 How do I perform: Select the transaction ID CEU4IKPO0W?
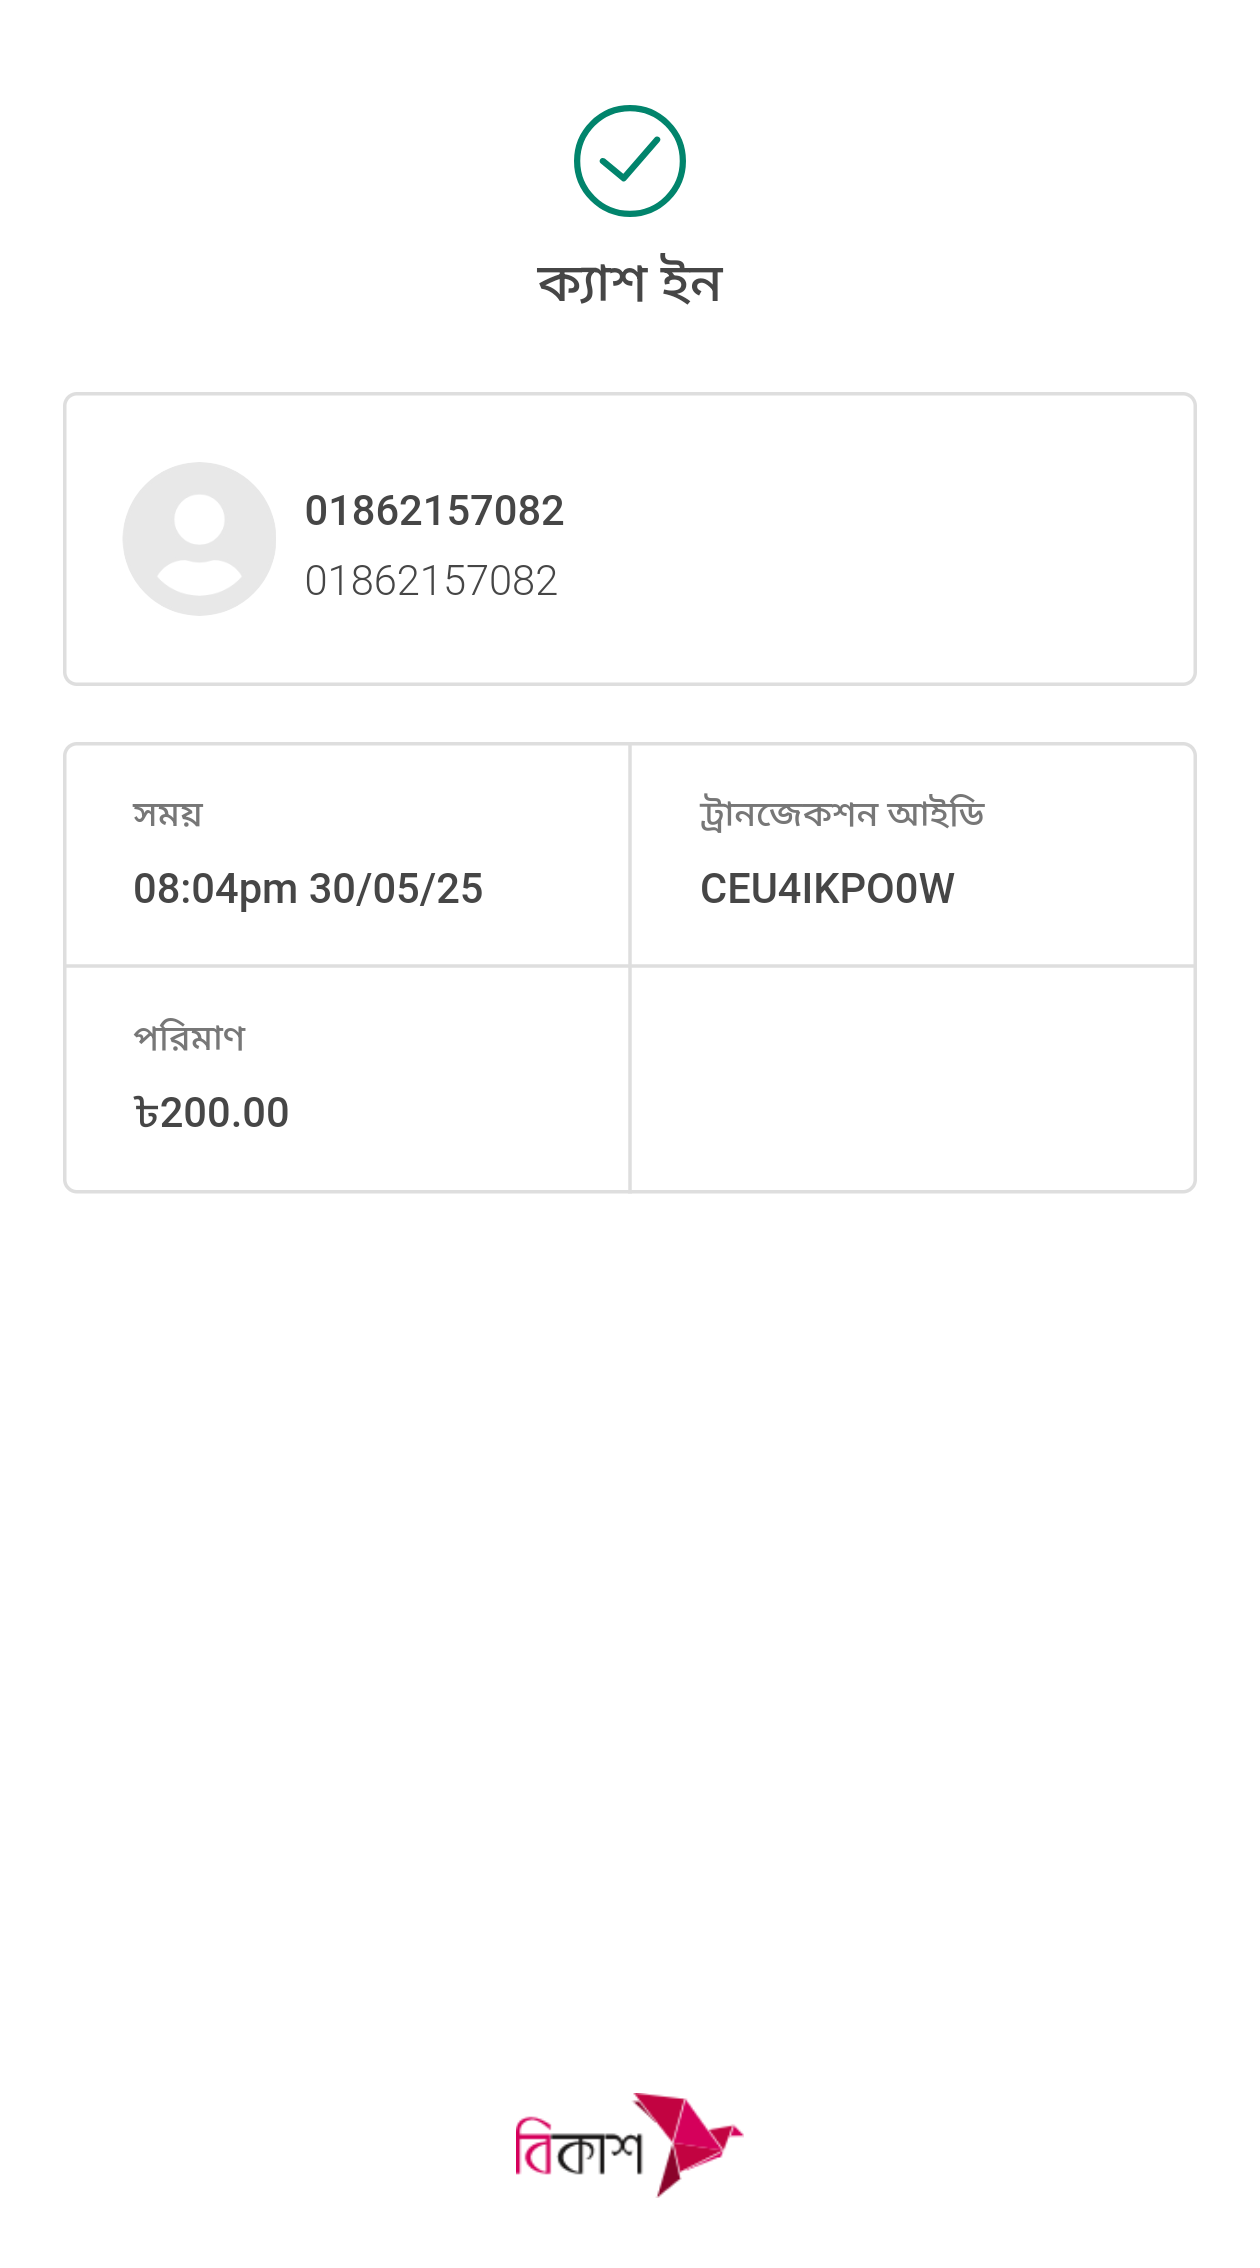click(x=827, y=889)
